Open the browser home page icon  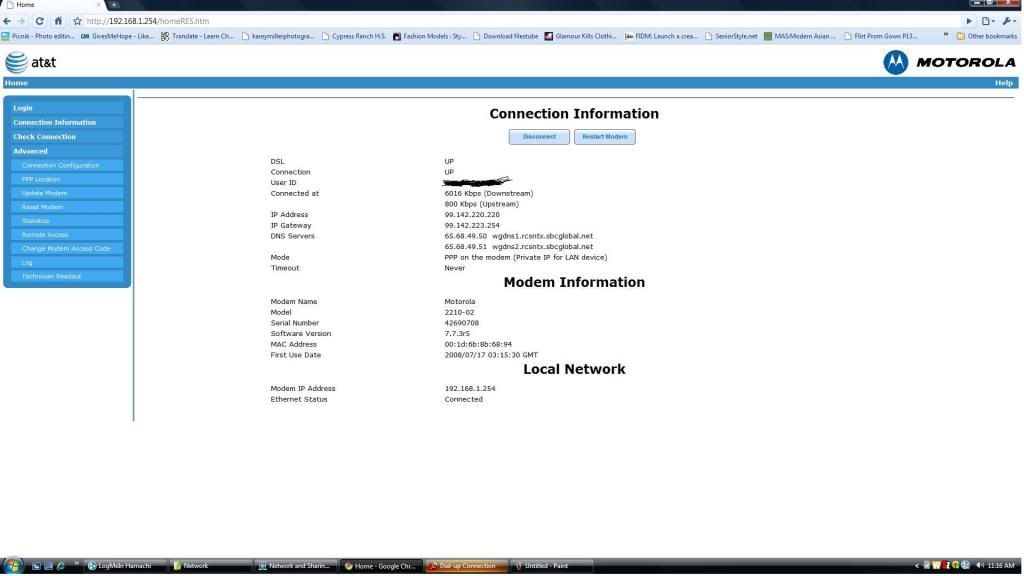tap(58, 21)
